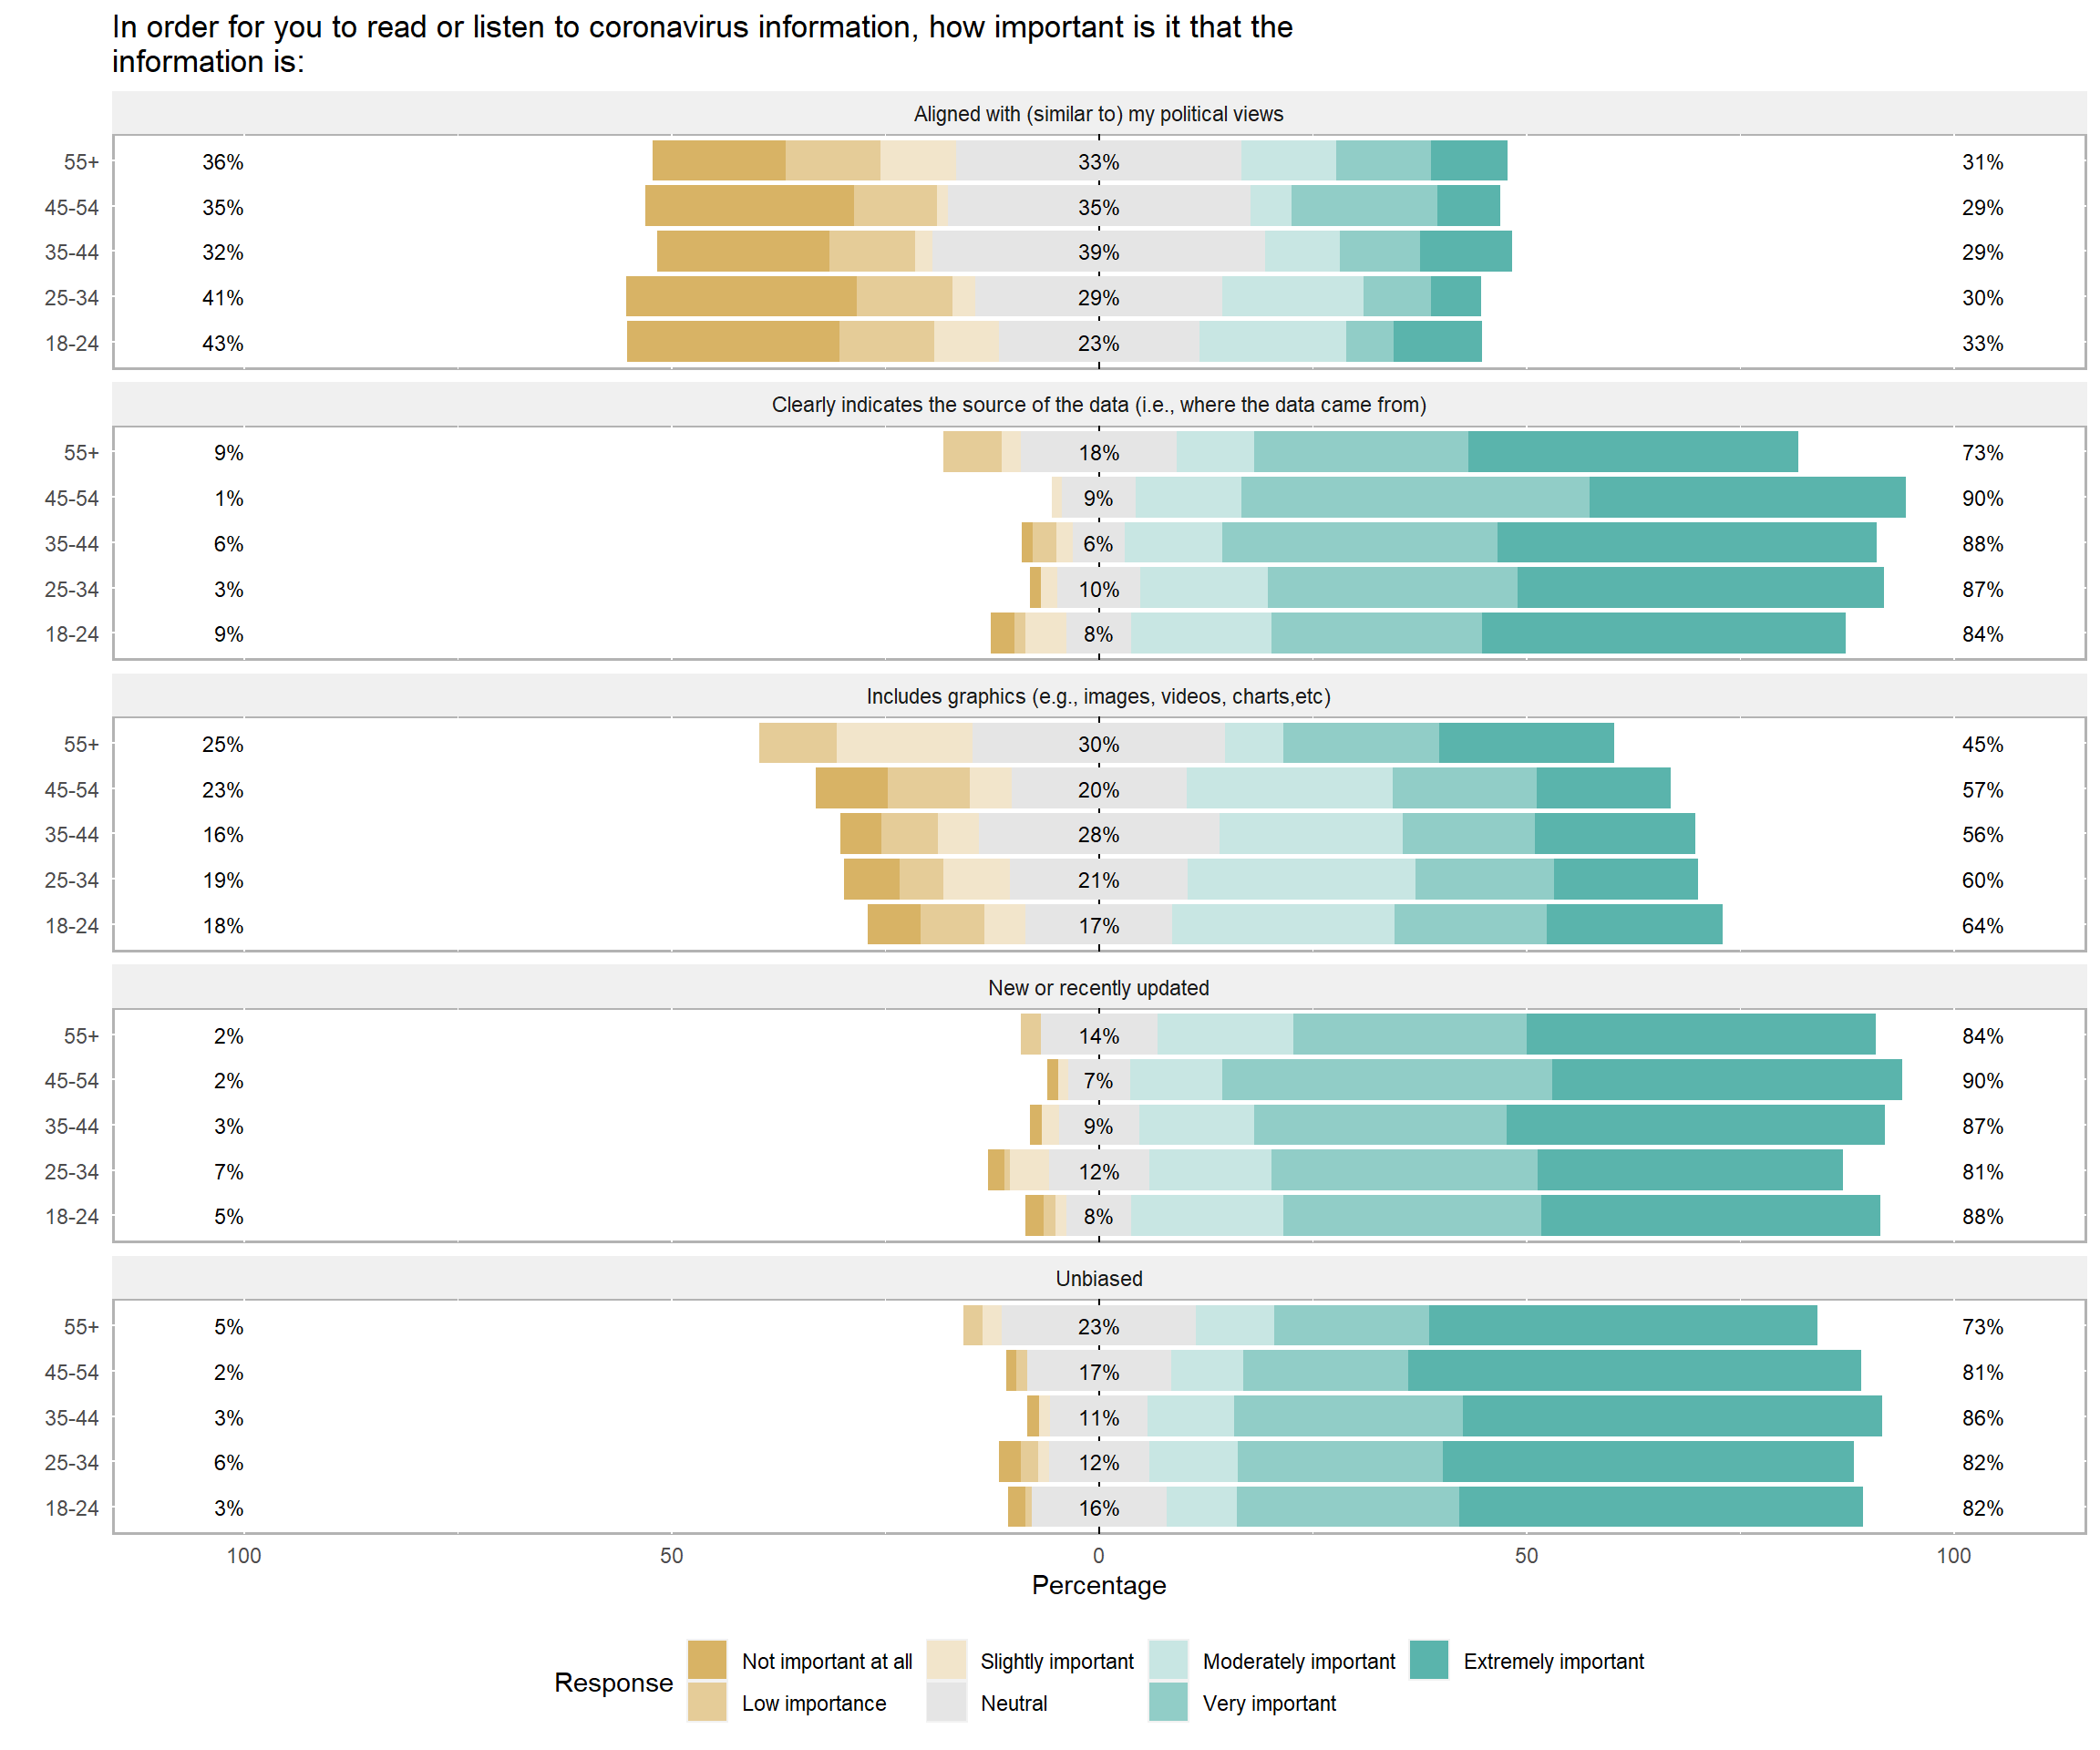
Task: Click the 86% label in the Unbiased panel
Action: coord(1981,1417)
